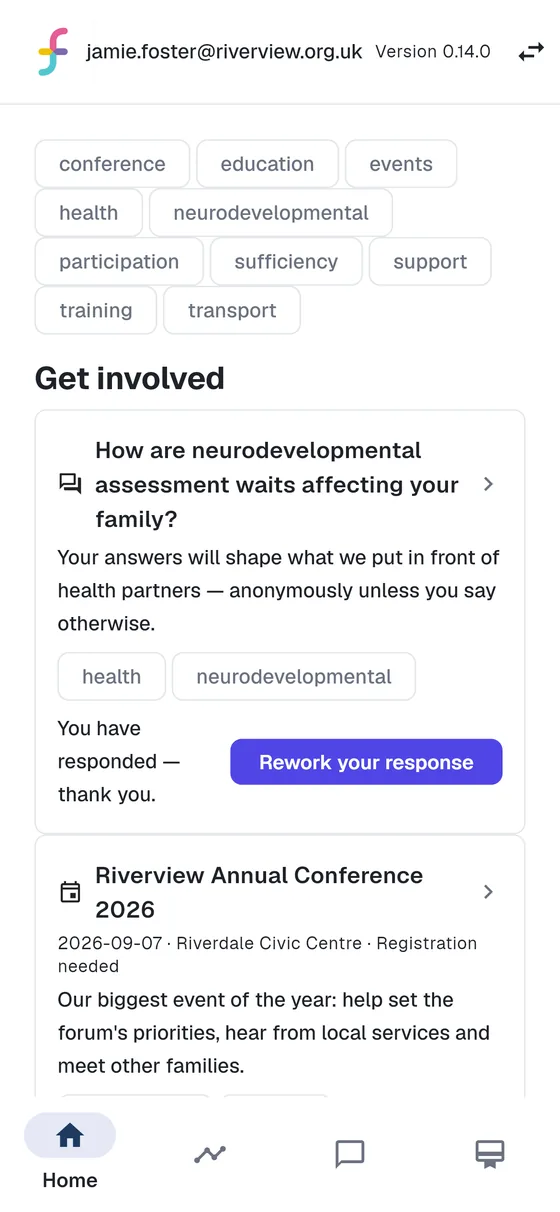This screenshot has width=560, height=1212.
Task: Toggle the transport filter tag
Action: point(232,310)
